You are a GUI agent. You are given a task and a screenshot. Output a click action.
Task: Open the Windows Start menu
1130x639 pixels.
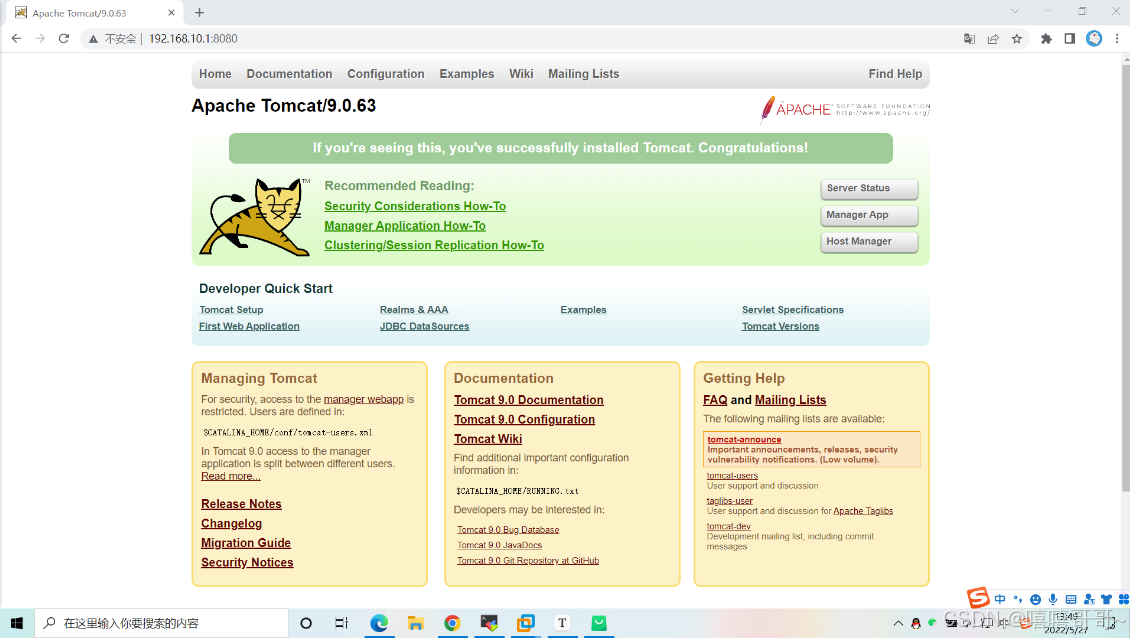coord(17,623)
